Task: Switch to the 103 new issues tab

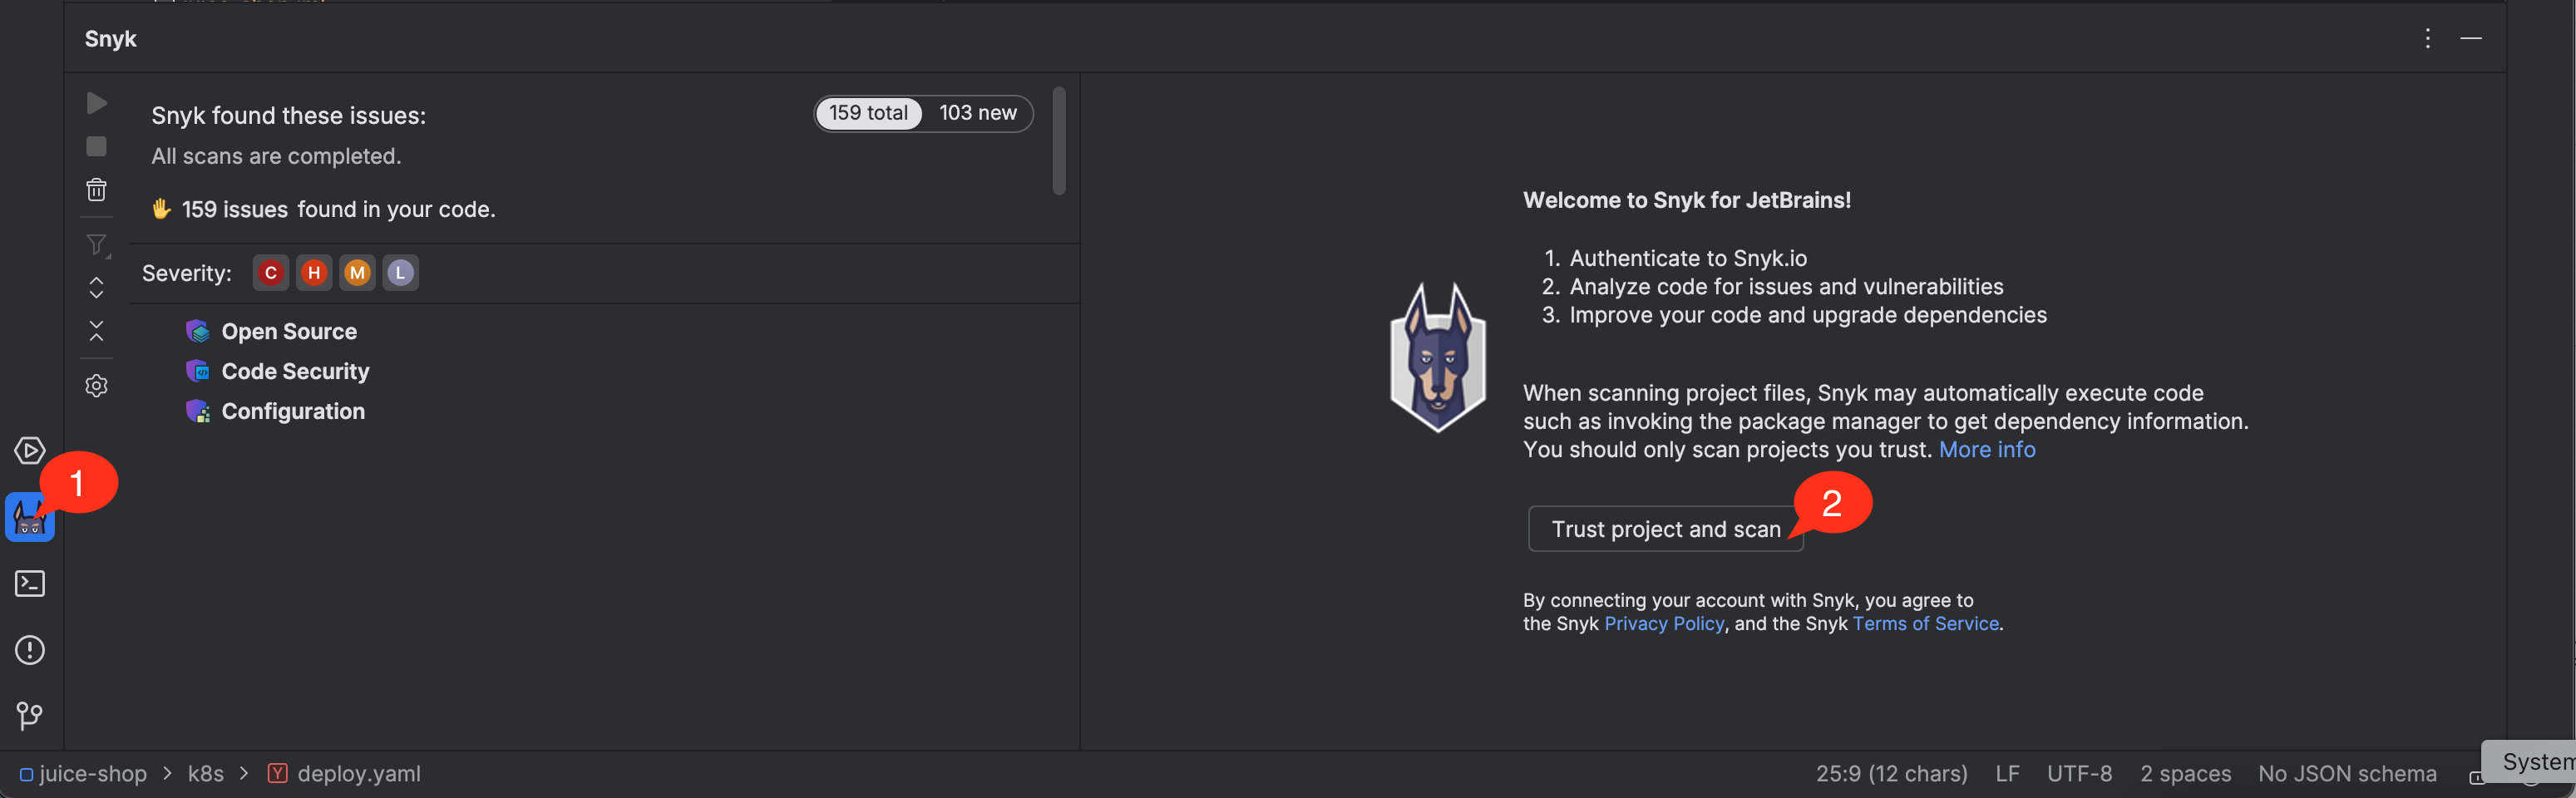Action: 977,113
